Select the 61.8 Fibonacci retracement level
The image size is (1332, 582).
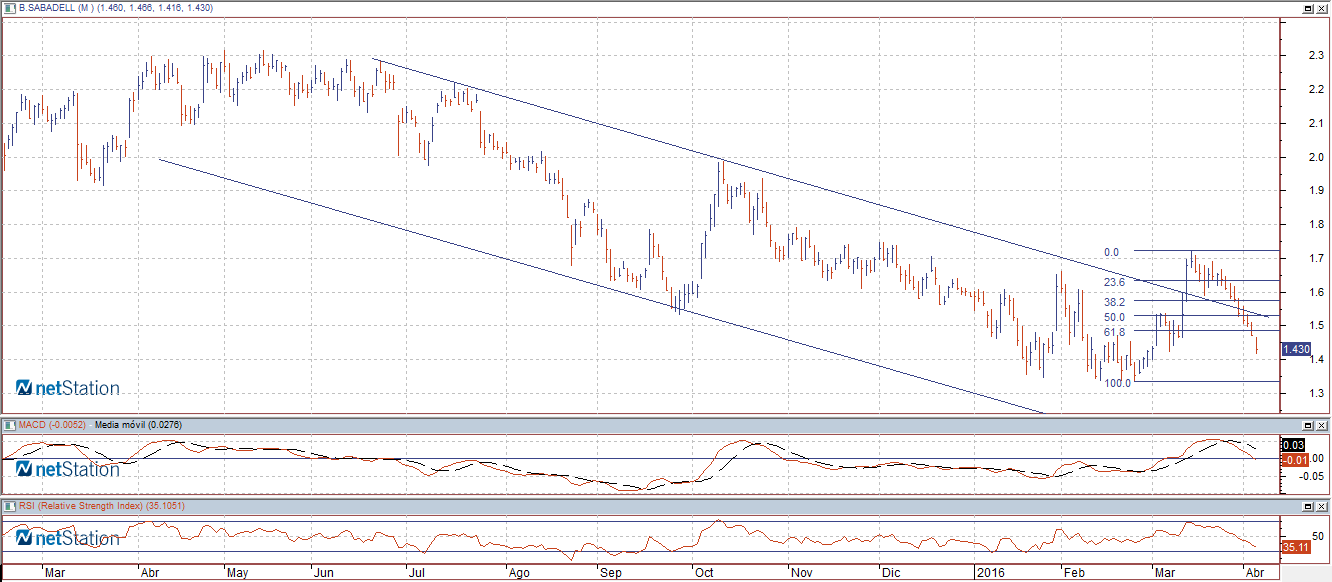point(1115,332)
